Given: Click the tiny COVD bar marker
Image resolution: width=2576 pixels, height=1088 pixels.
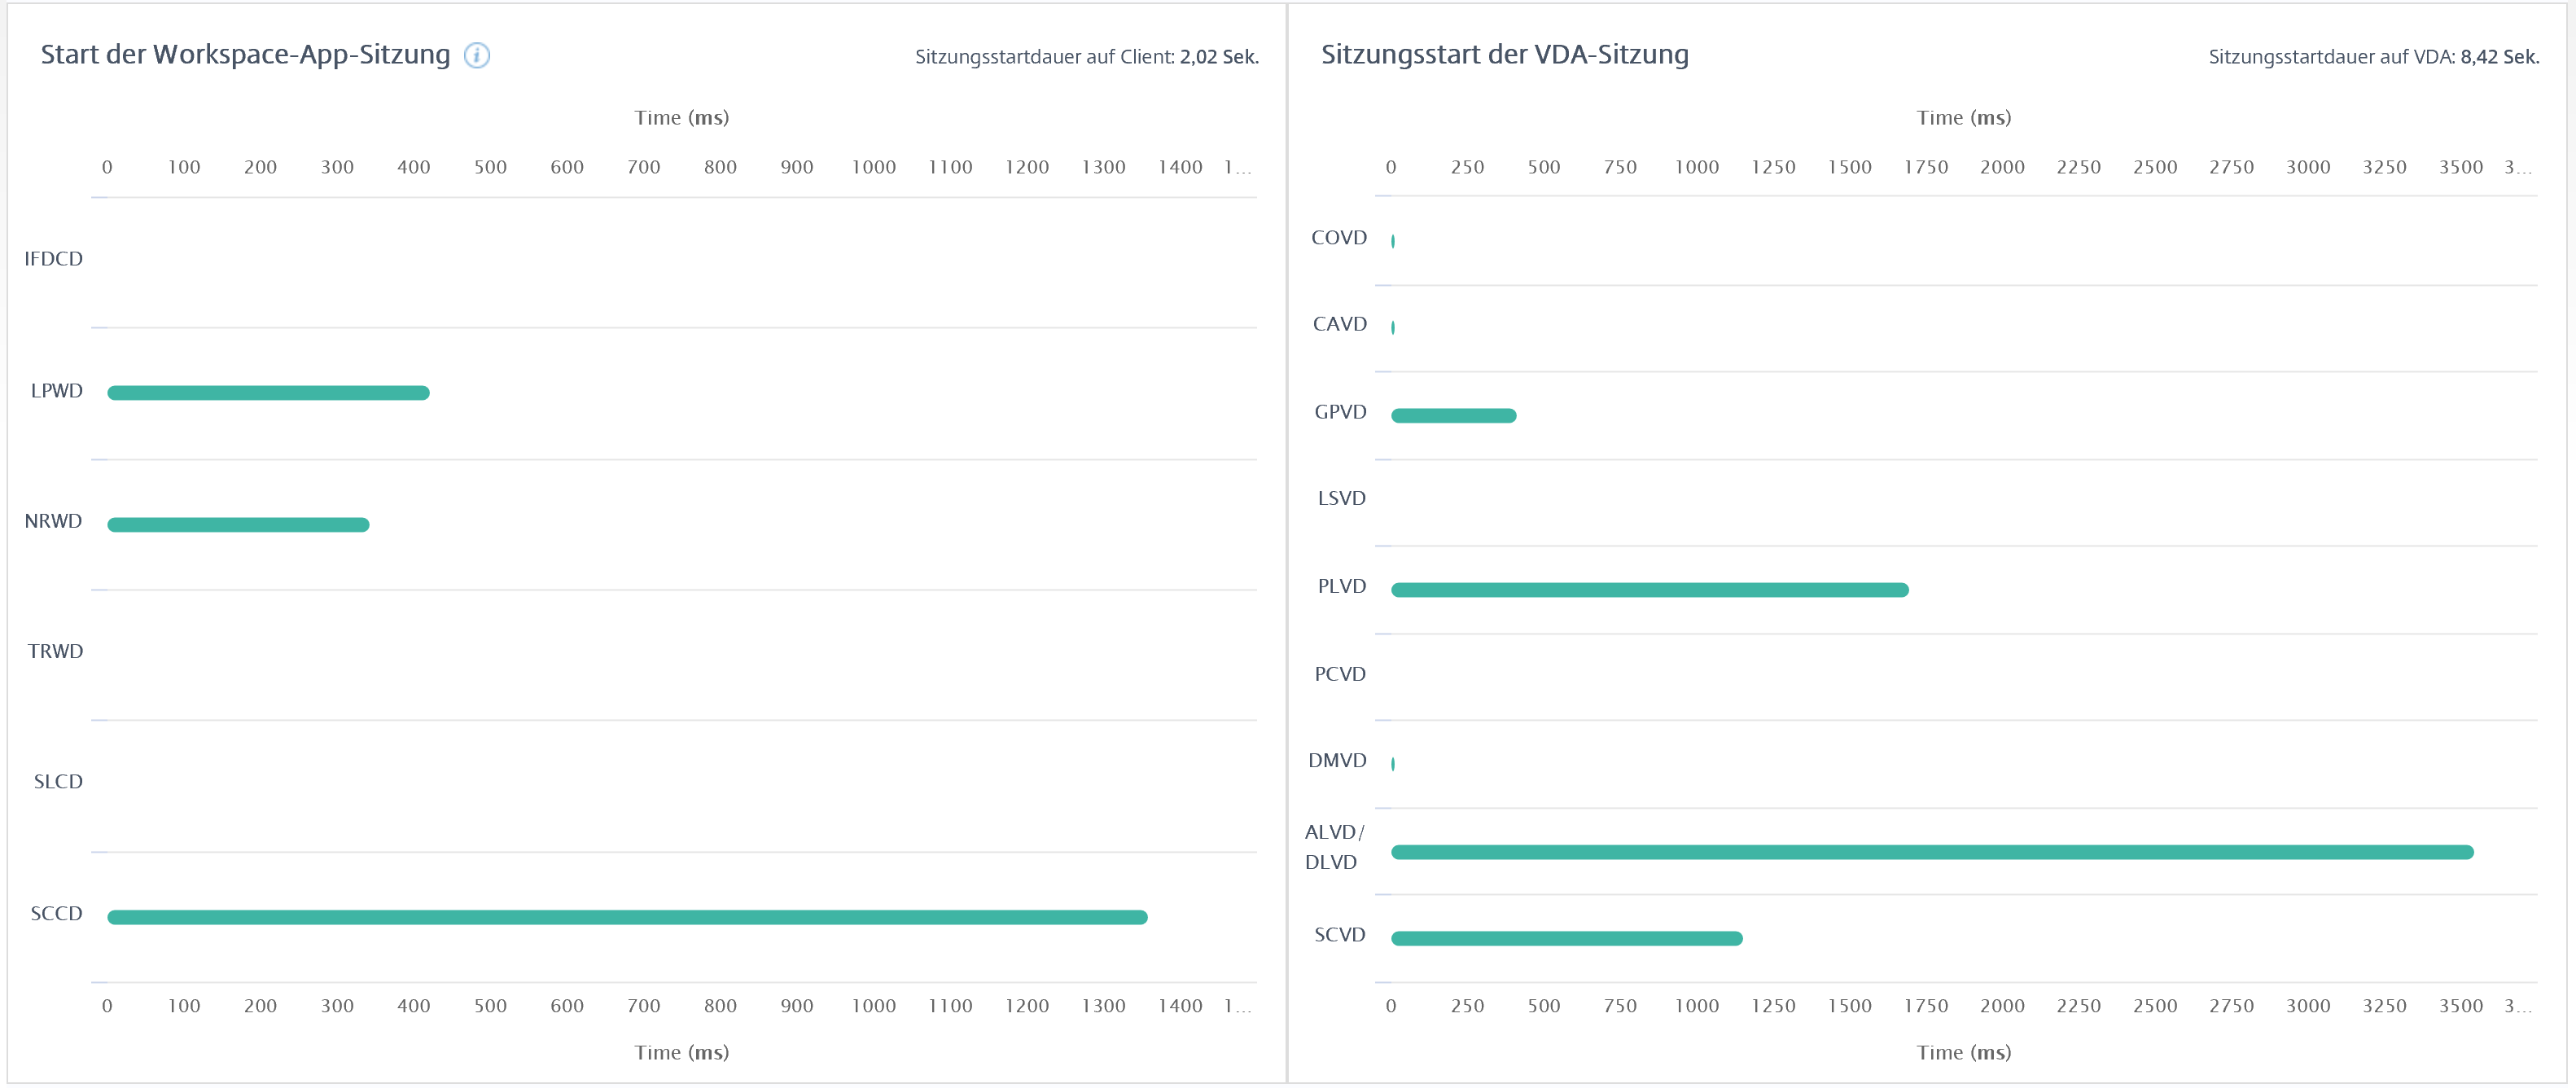Looking at the screenshot, I should 1393,241.
